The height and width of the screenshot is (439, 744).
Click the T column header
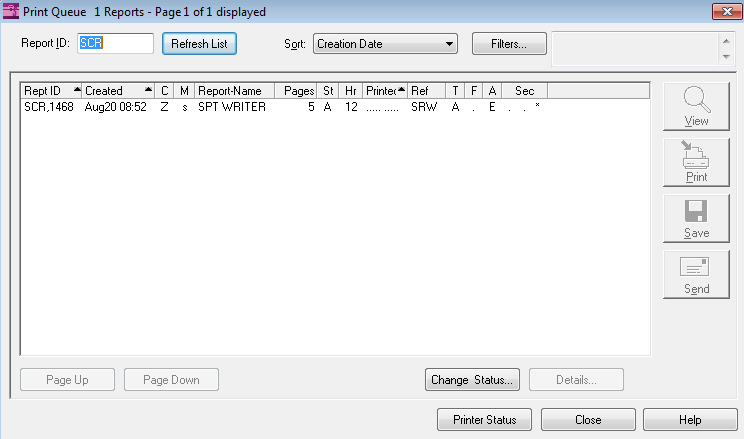coord(455,91)
